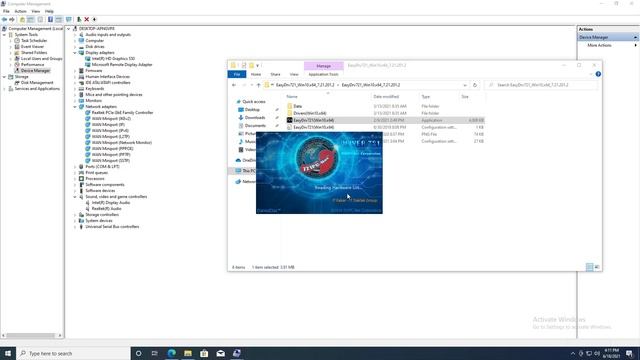Open the File menu in Computer Management
640x360 pixels.
click(x=6, y=11)
